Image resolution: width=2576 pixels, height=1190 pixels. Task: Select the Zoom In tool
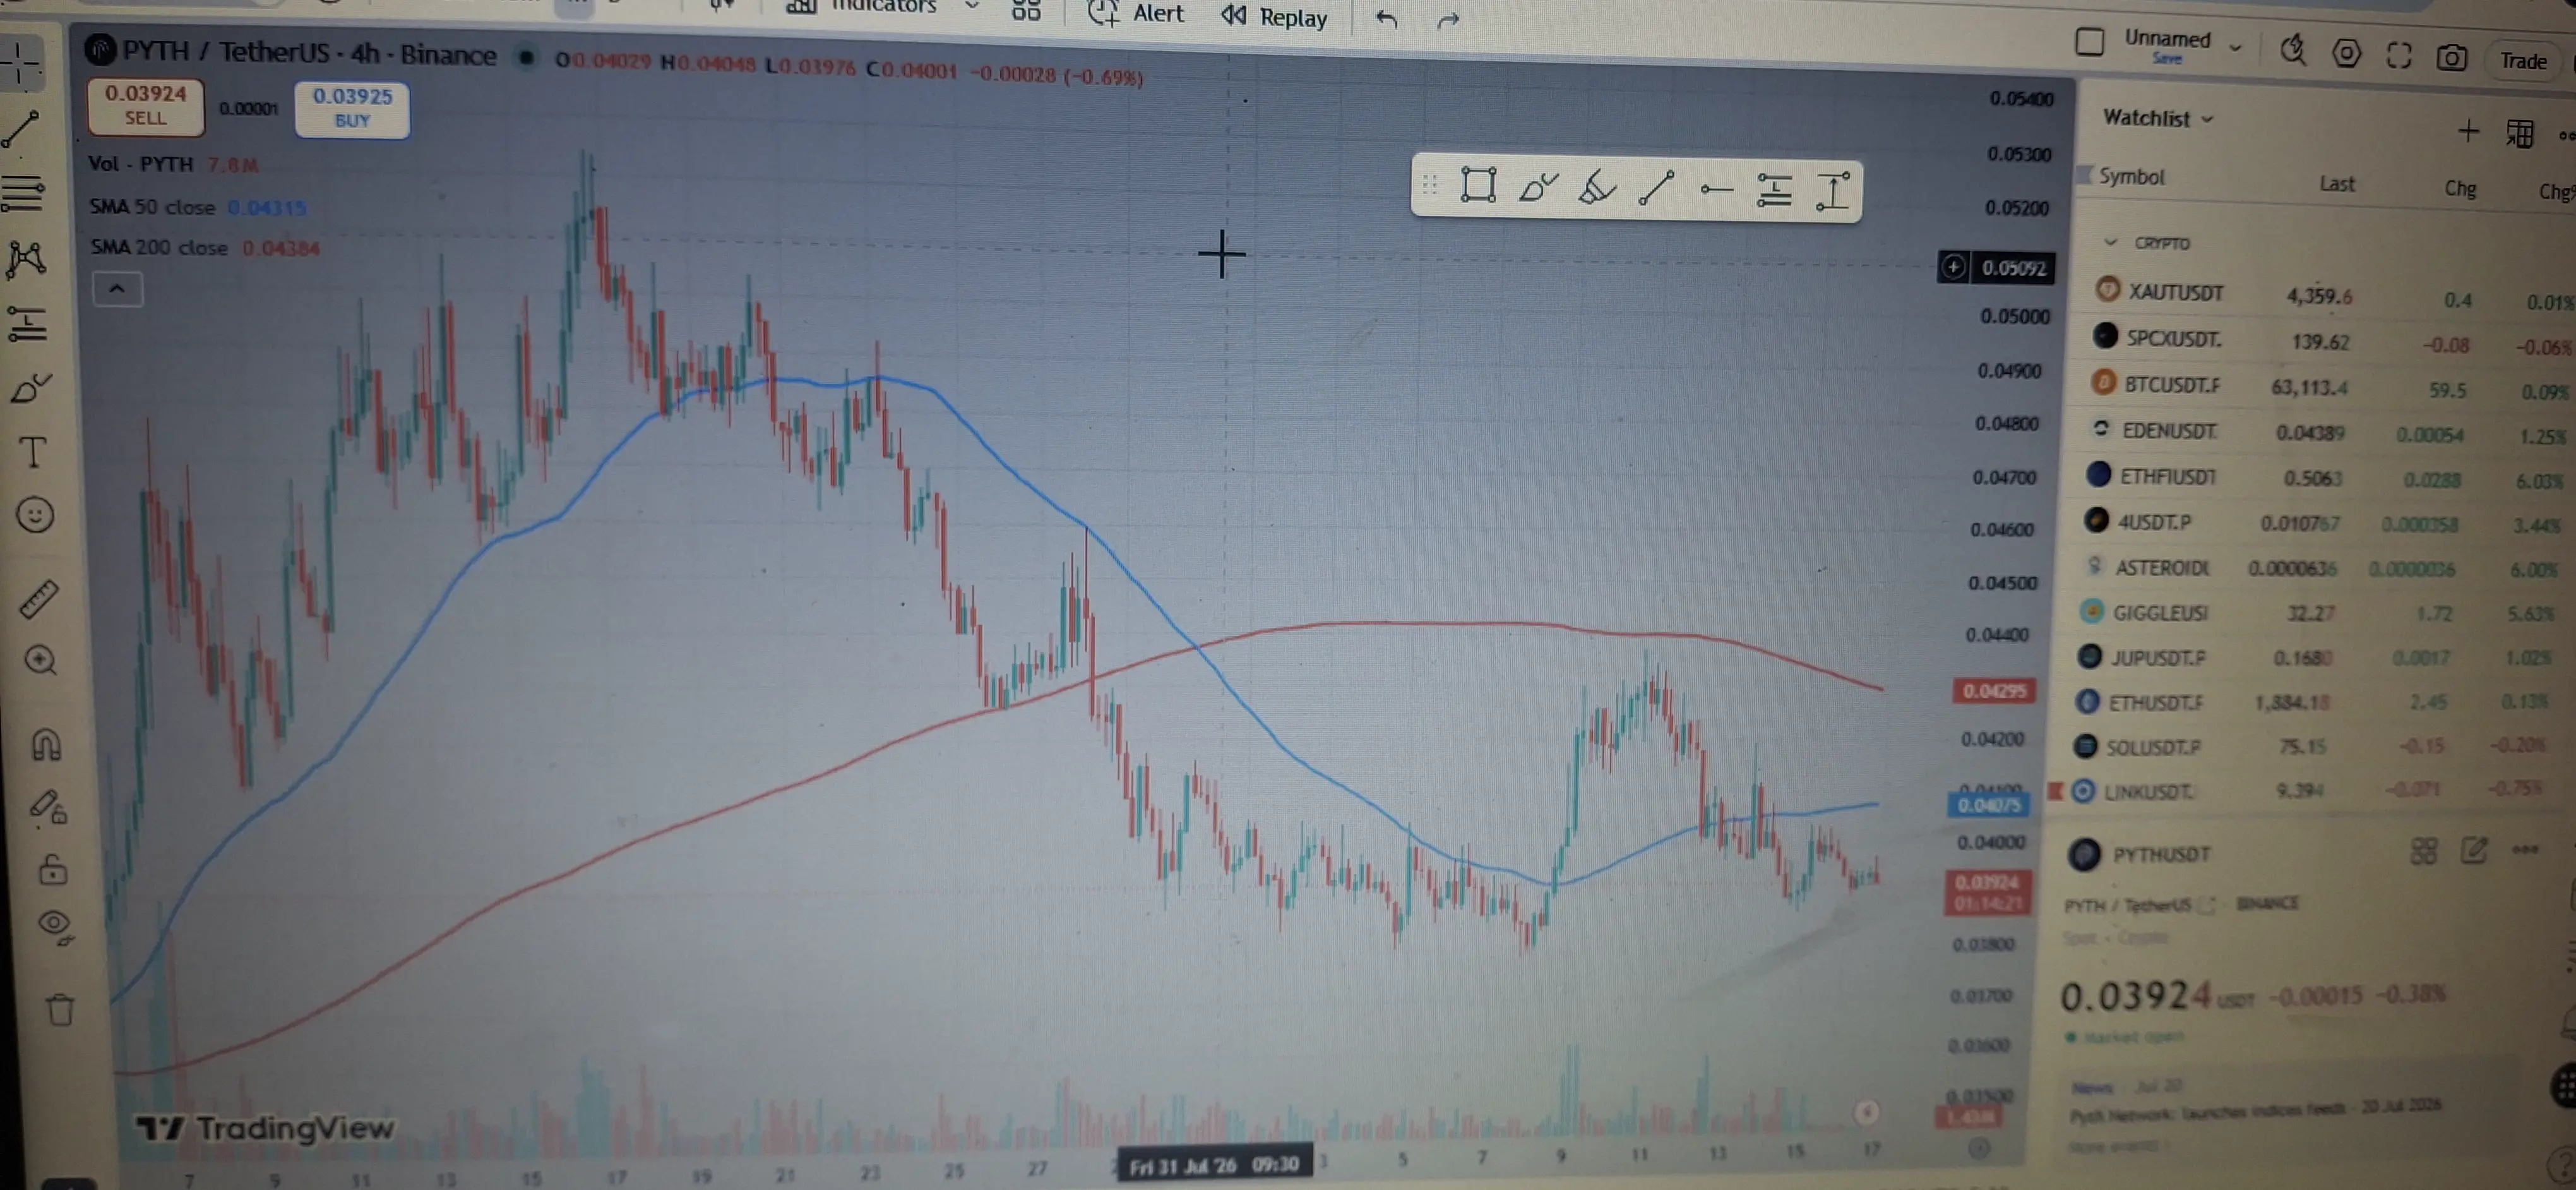pos(41,661)
